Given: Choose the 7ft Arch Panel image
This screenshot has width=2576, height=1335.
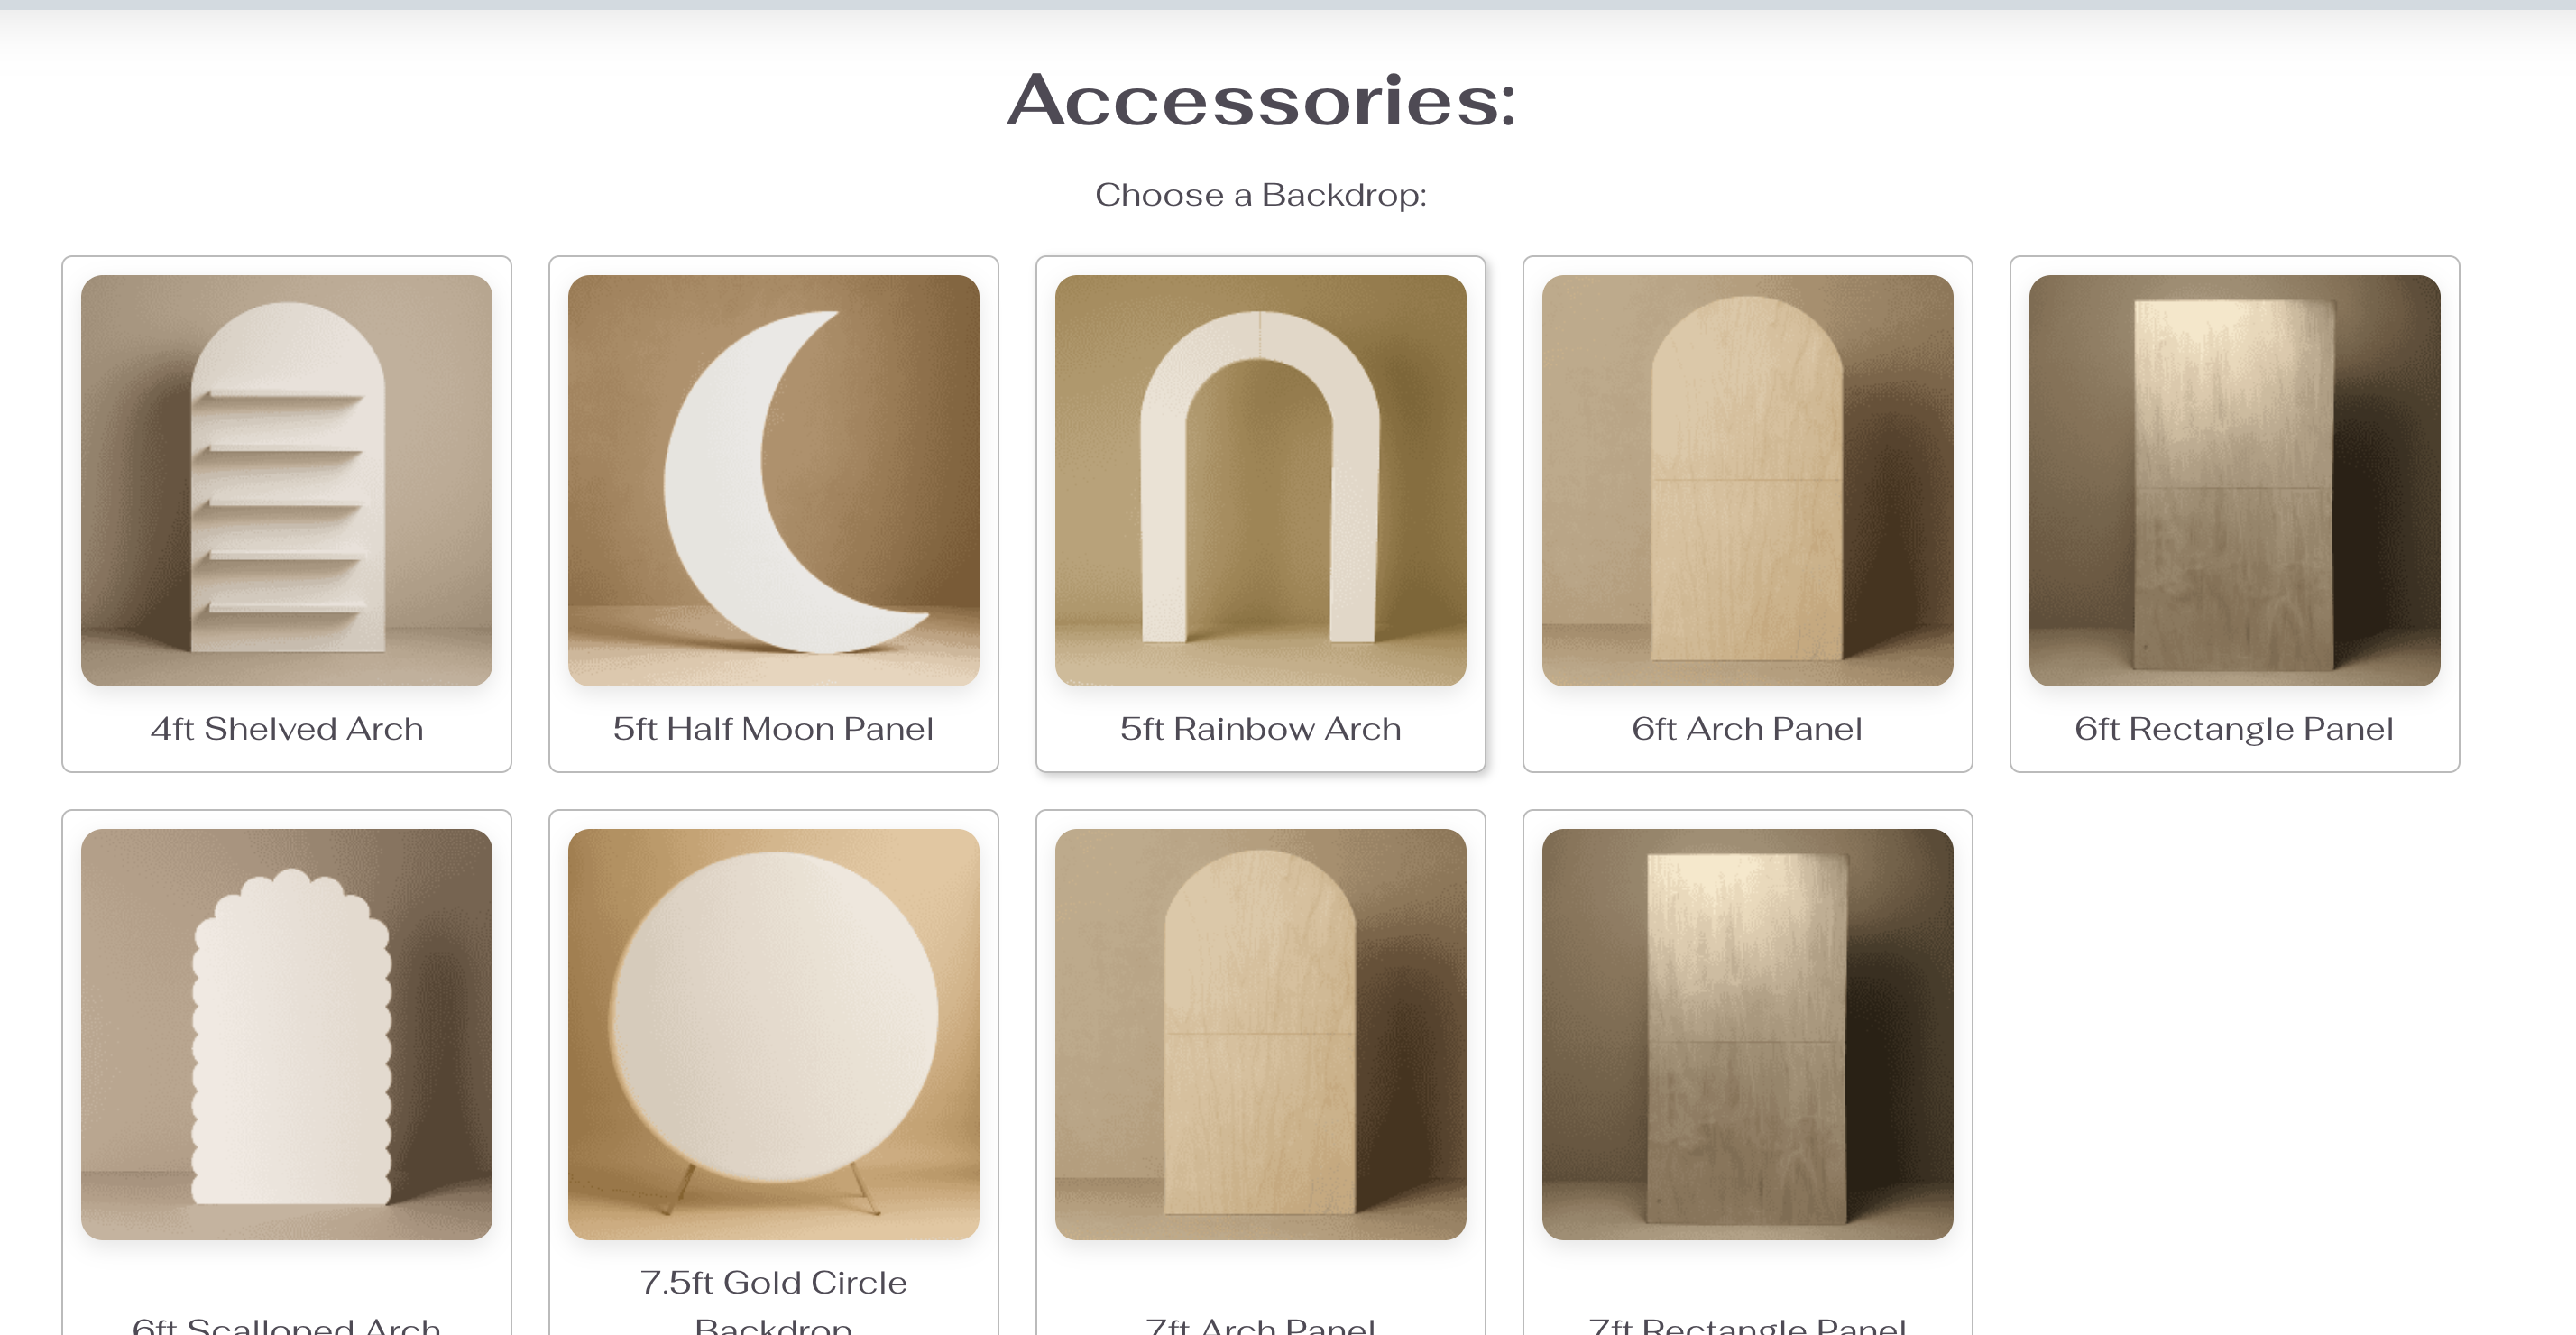Looking at the screenshot, I should (x=1260, y=1034).
